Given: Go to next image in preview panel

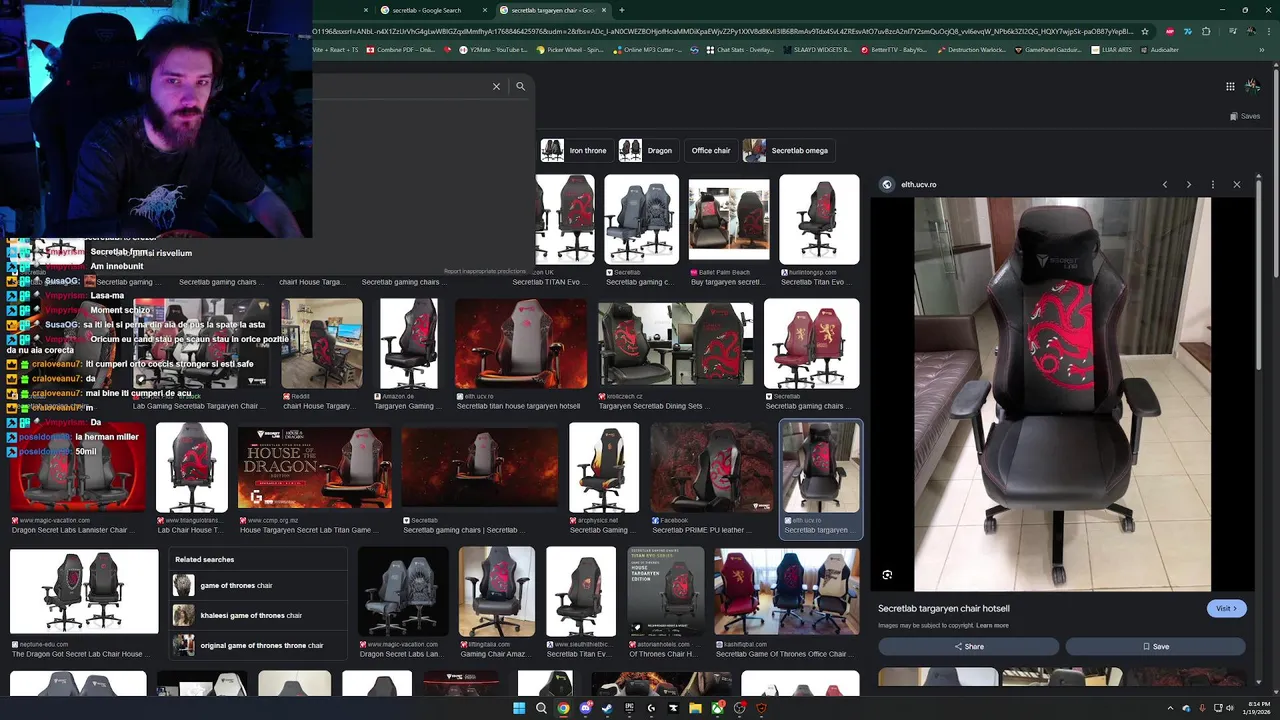Looking at the screenshot, I should tap(1188, 185).
